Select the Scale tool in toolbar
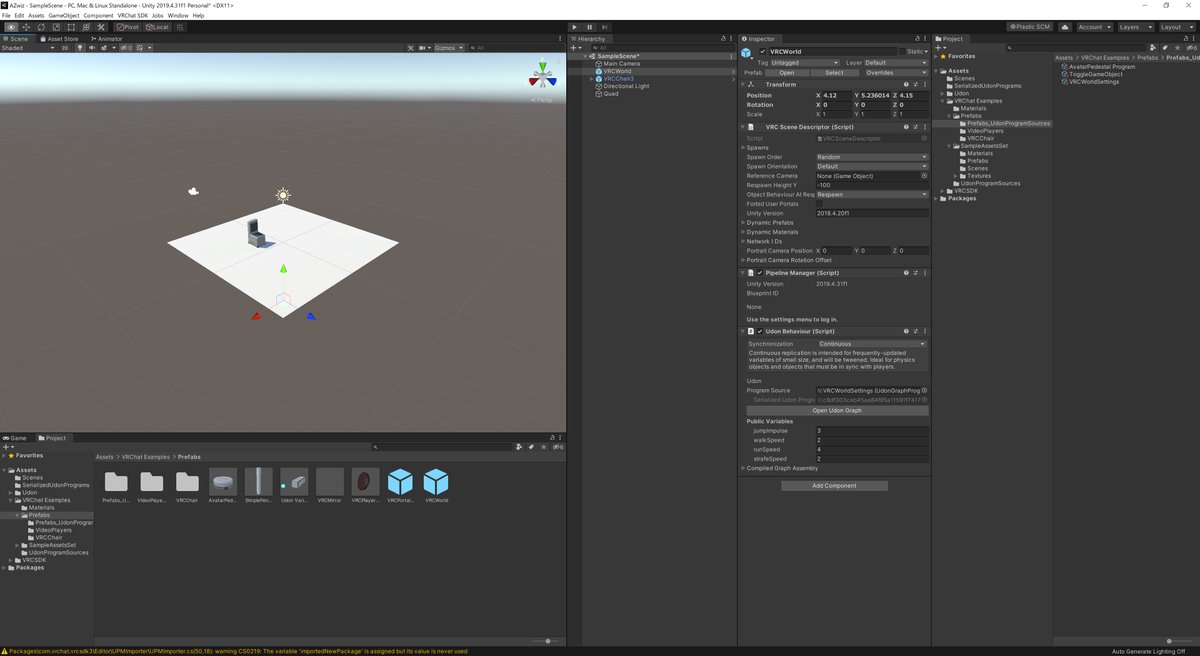Viewport: 1200px width, 656px height. (56, 27)
